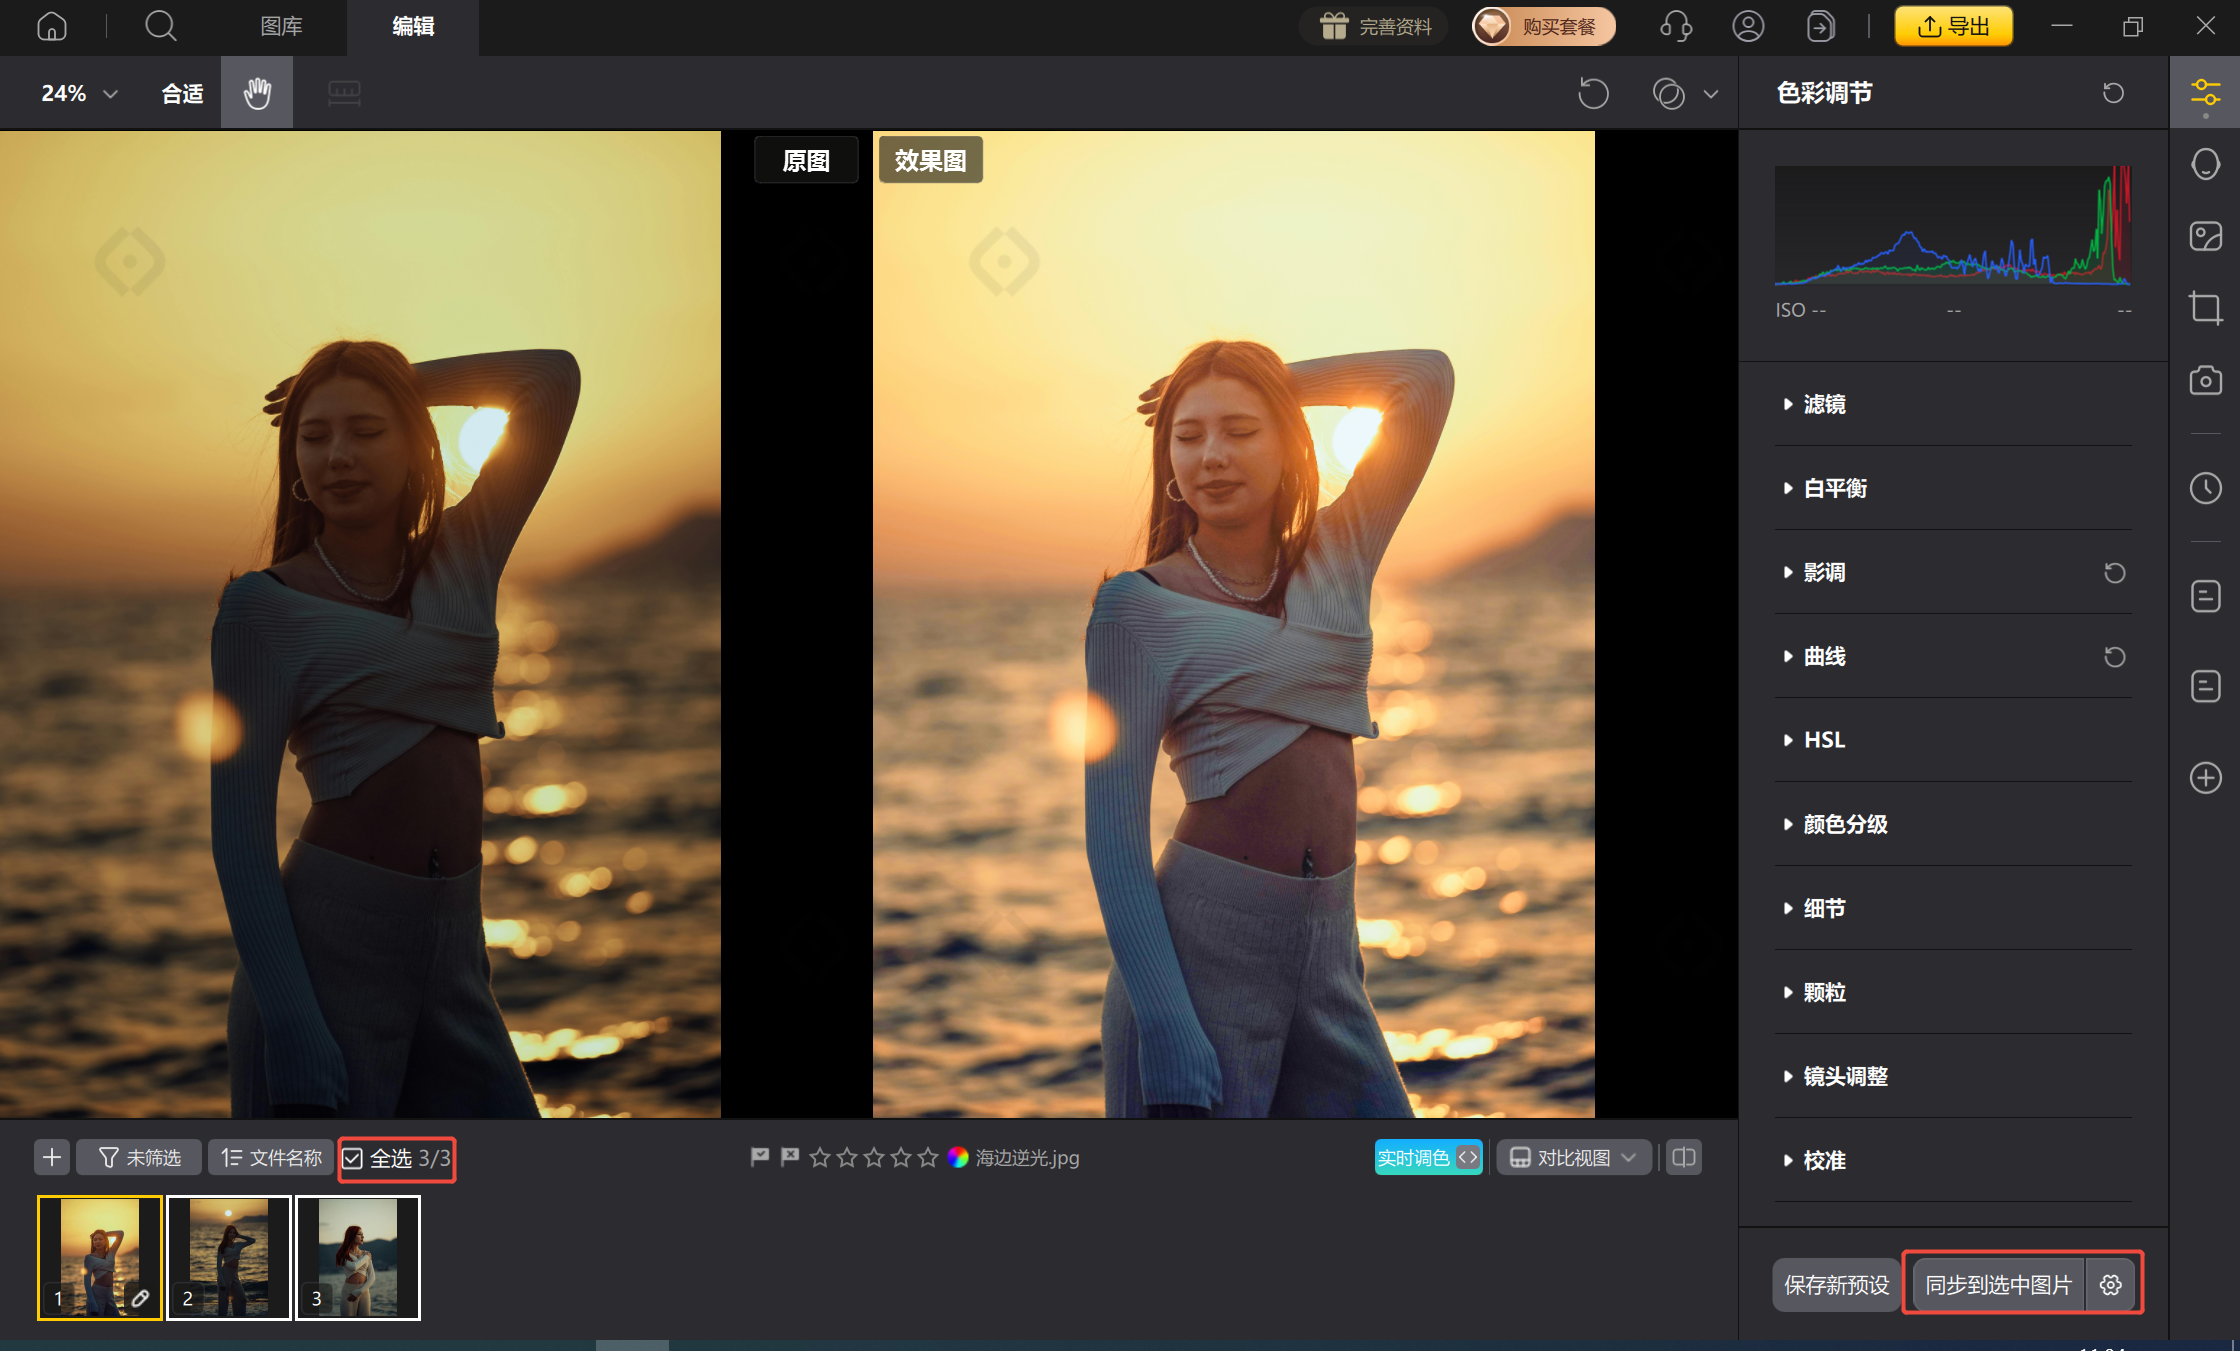Expand the 细节 detail section
This screenshot has width=2240, height=1351.
[1954, 908]
